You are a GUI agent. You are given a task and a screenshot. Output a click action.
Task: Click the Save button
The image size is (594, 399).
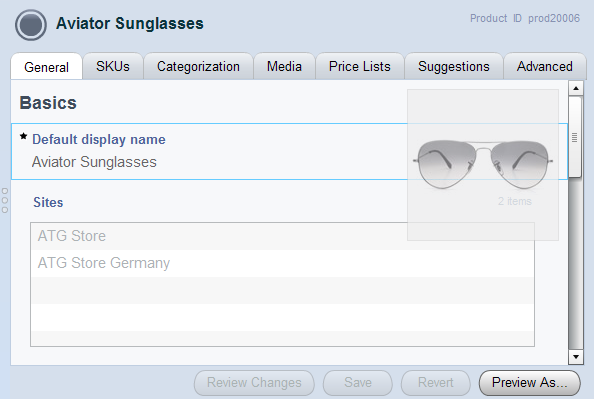358,383
